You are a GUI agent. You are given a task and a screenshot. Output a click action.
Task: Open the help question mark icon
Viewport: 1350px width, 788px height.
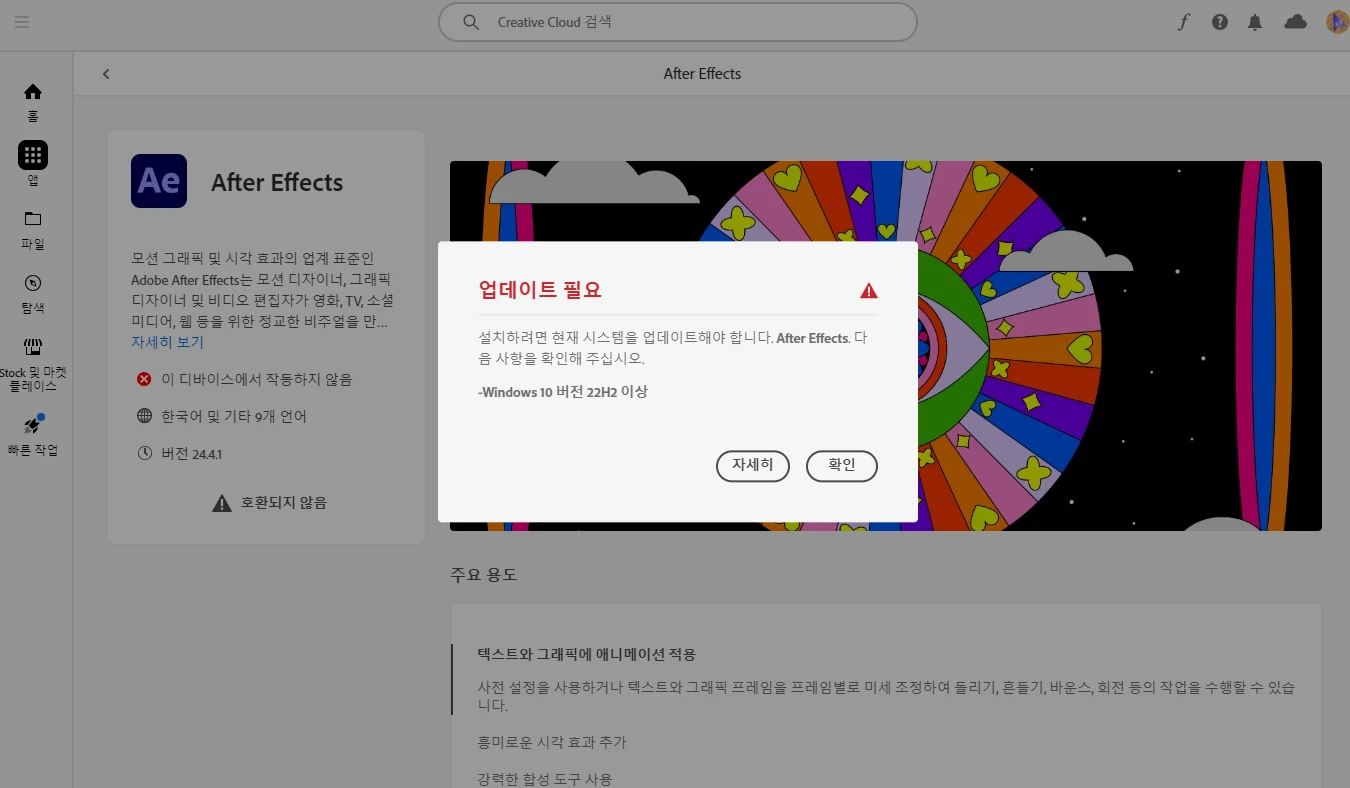[x=1220, y=22]
